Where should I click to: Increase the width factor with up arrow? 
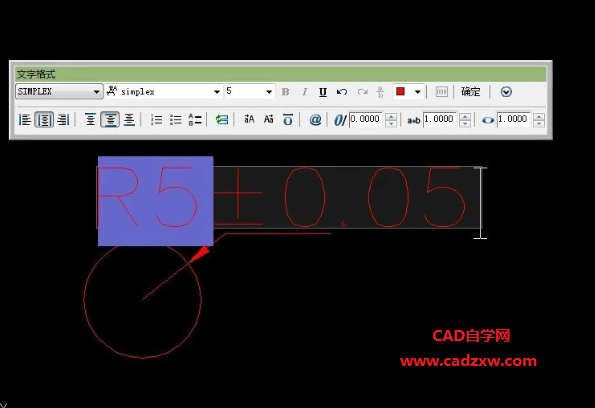pyautogui.click(x=539, y=116)
